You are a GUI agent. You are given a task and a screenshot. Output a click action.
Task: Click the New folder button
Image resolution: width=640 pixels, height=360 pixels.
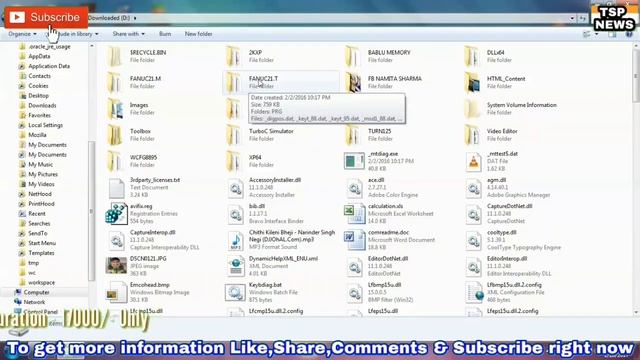point(198,34)
